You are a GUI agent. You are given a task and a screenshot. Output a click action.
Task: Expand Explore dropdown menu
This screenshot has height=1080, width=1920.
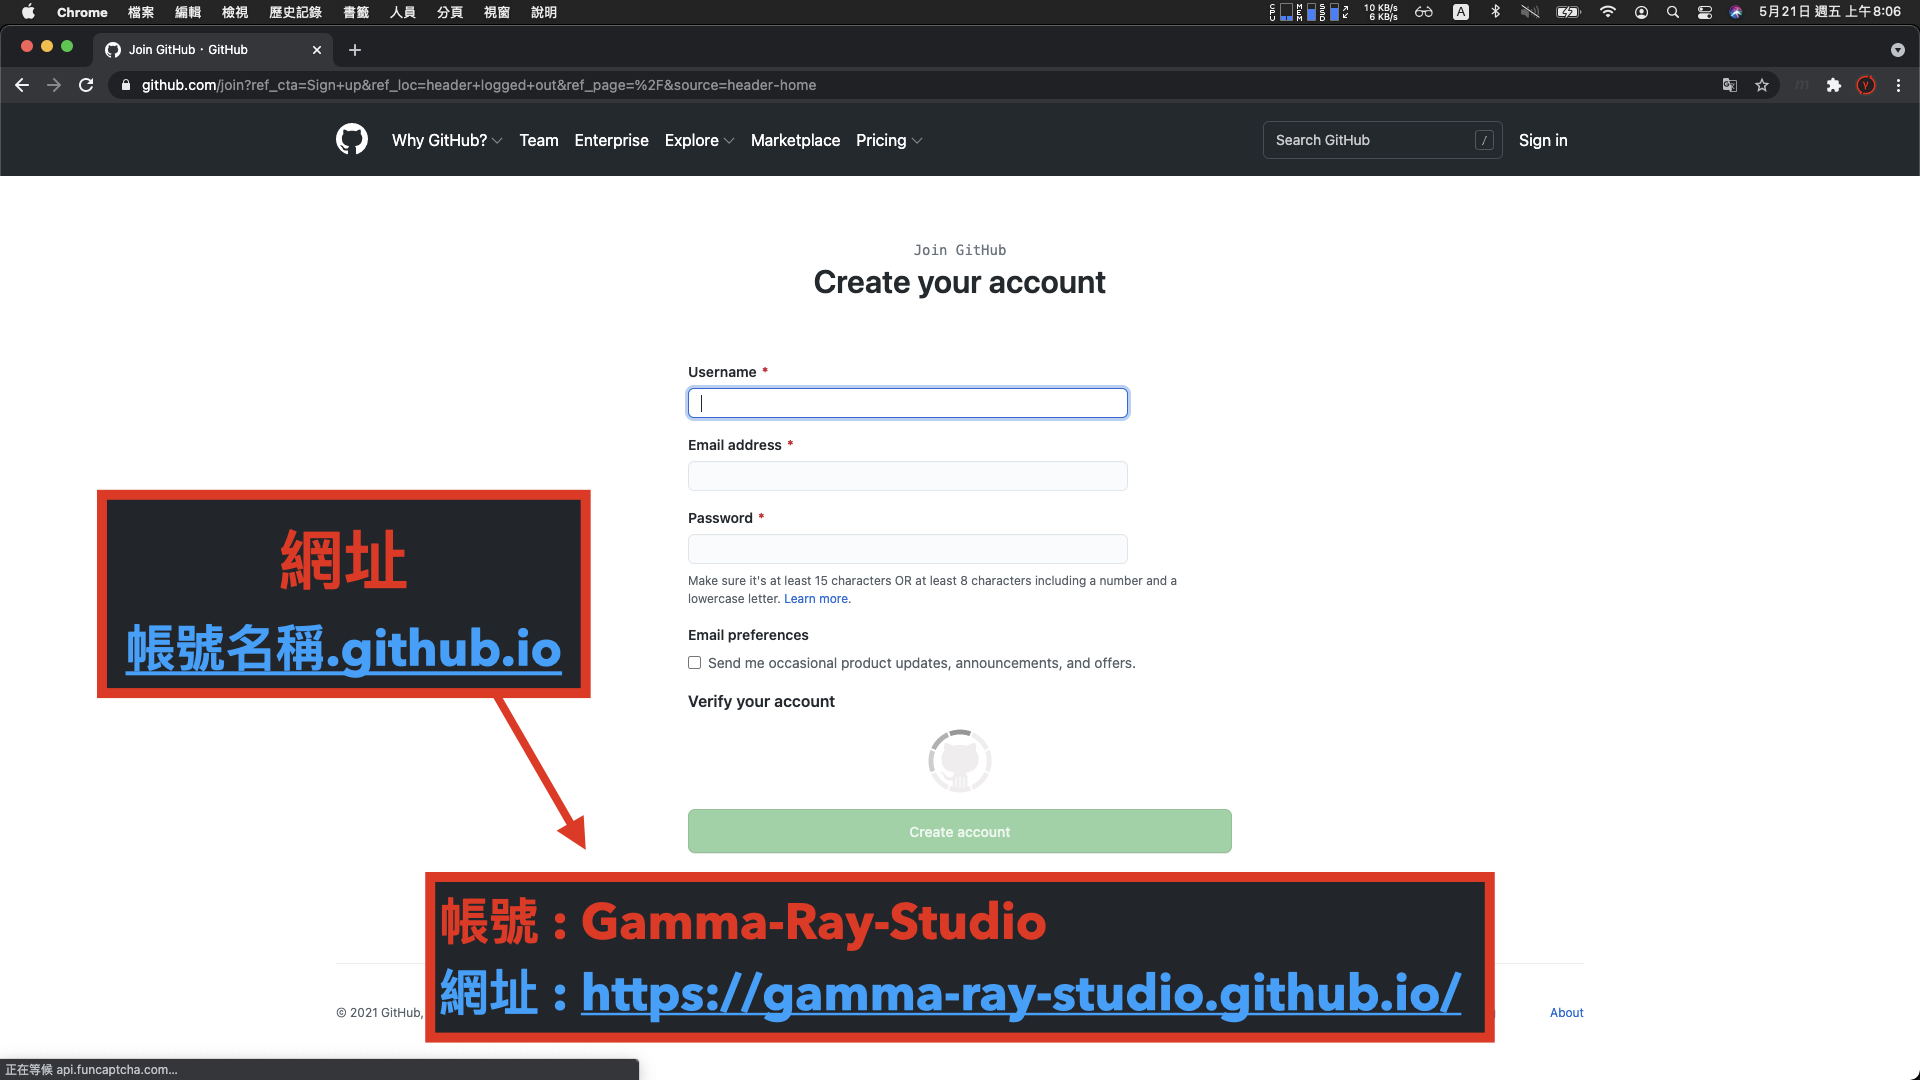tap(700, 140)
